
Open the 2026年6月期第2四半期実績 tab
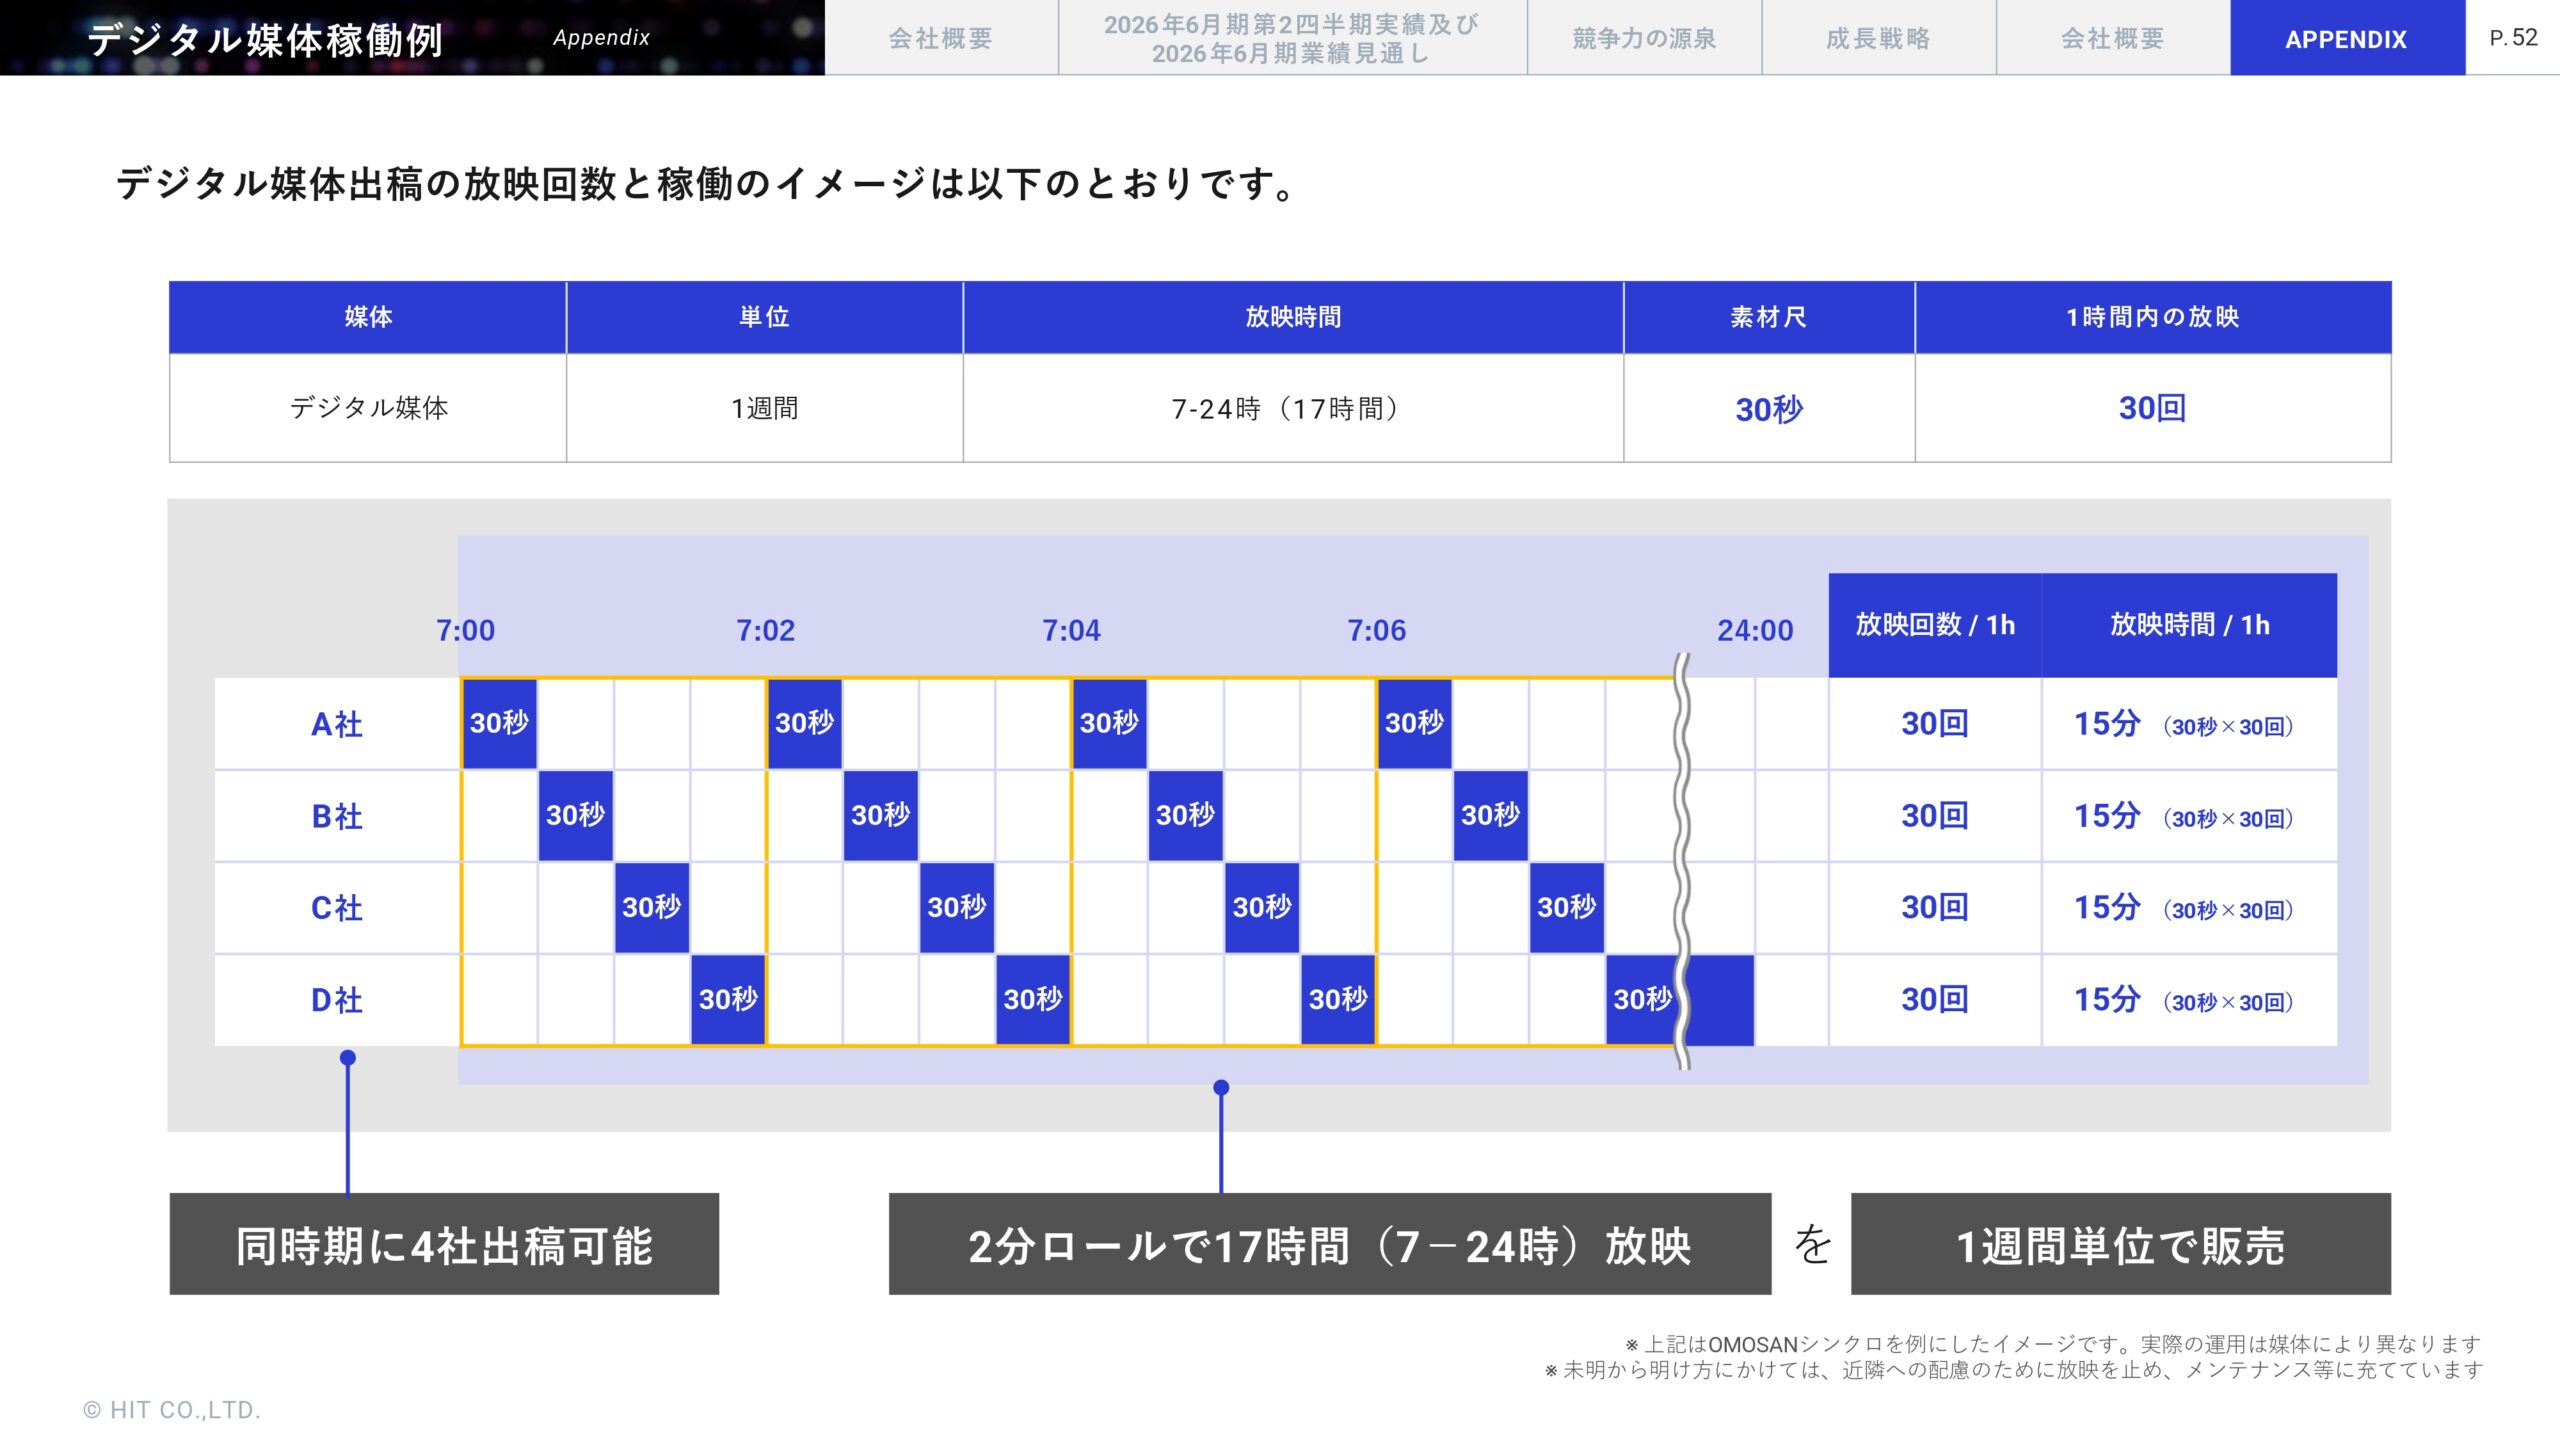[x=1292, y=40]
